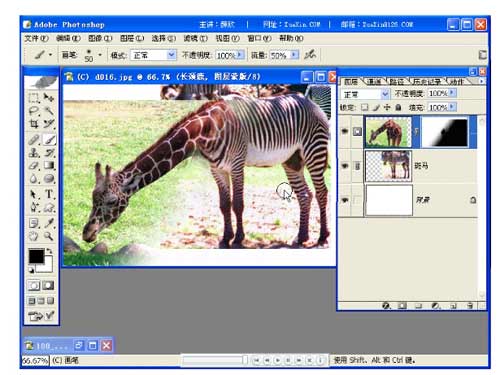Select the Rectangular Marquee tool

point(34,98)
